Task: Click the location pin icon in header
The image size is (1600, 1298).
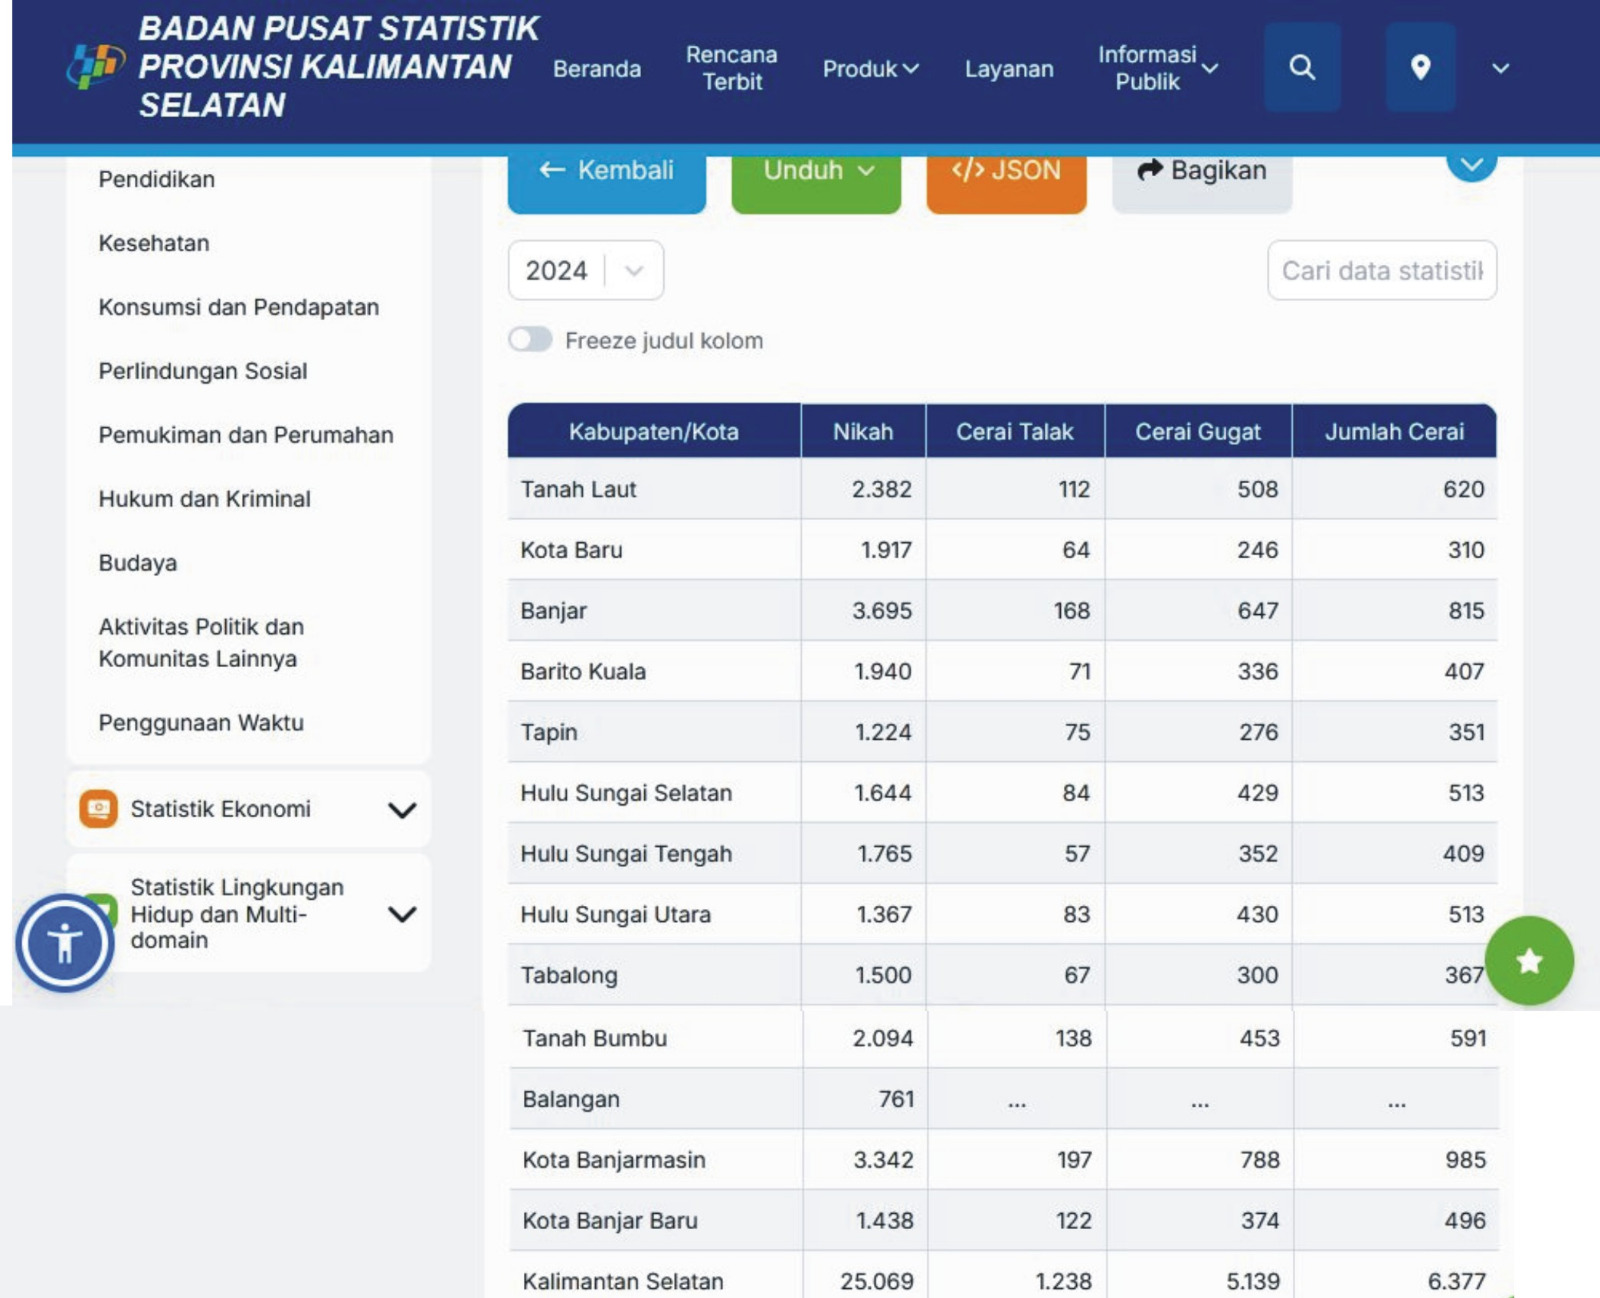Action: [x=1420, y=68]
